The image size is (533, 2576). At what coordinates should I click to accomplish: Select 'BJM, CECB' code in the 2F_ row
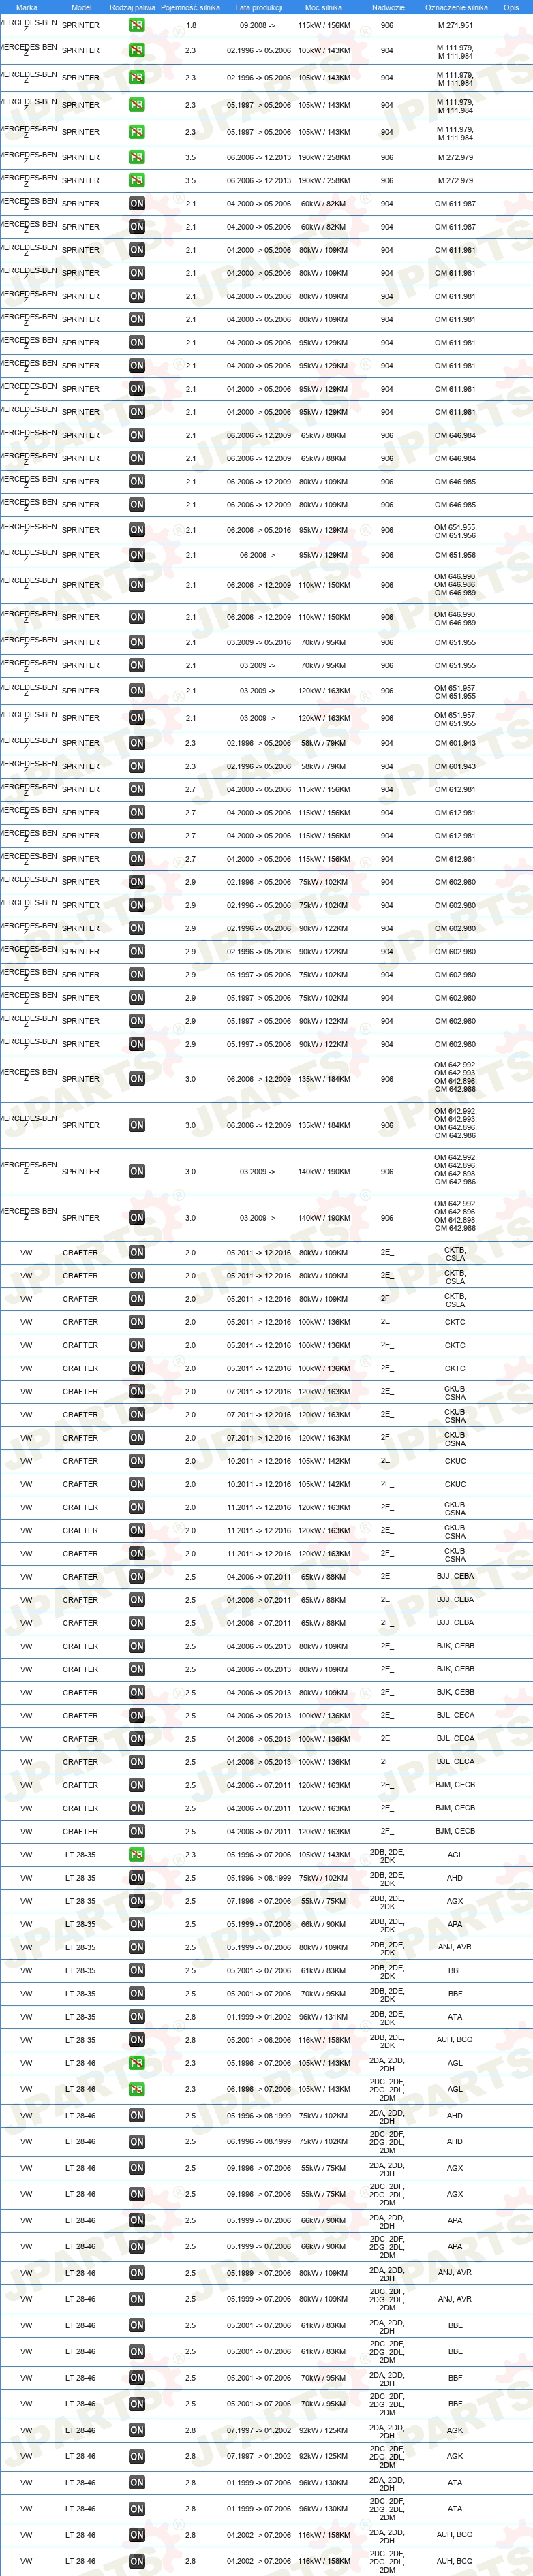pos(455,1831)
